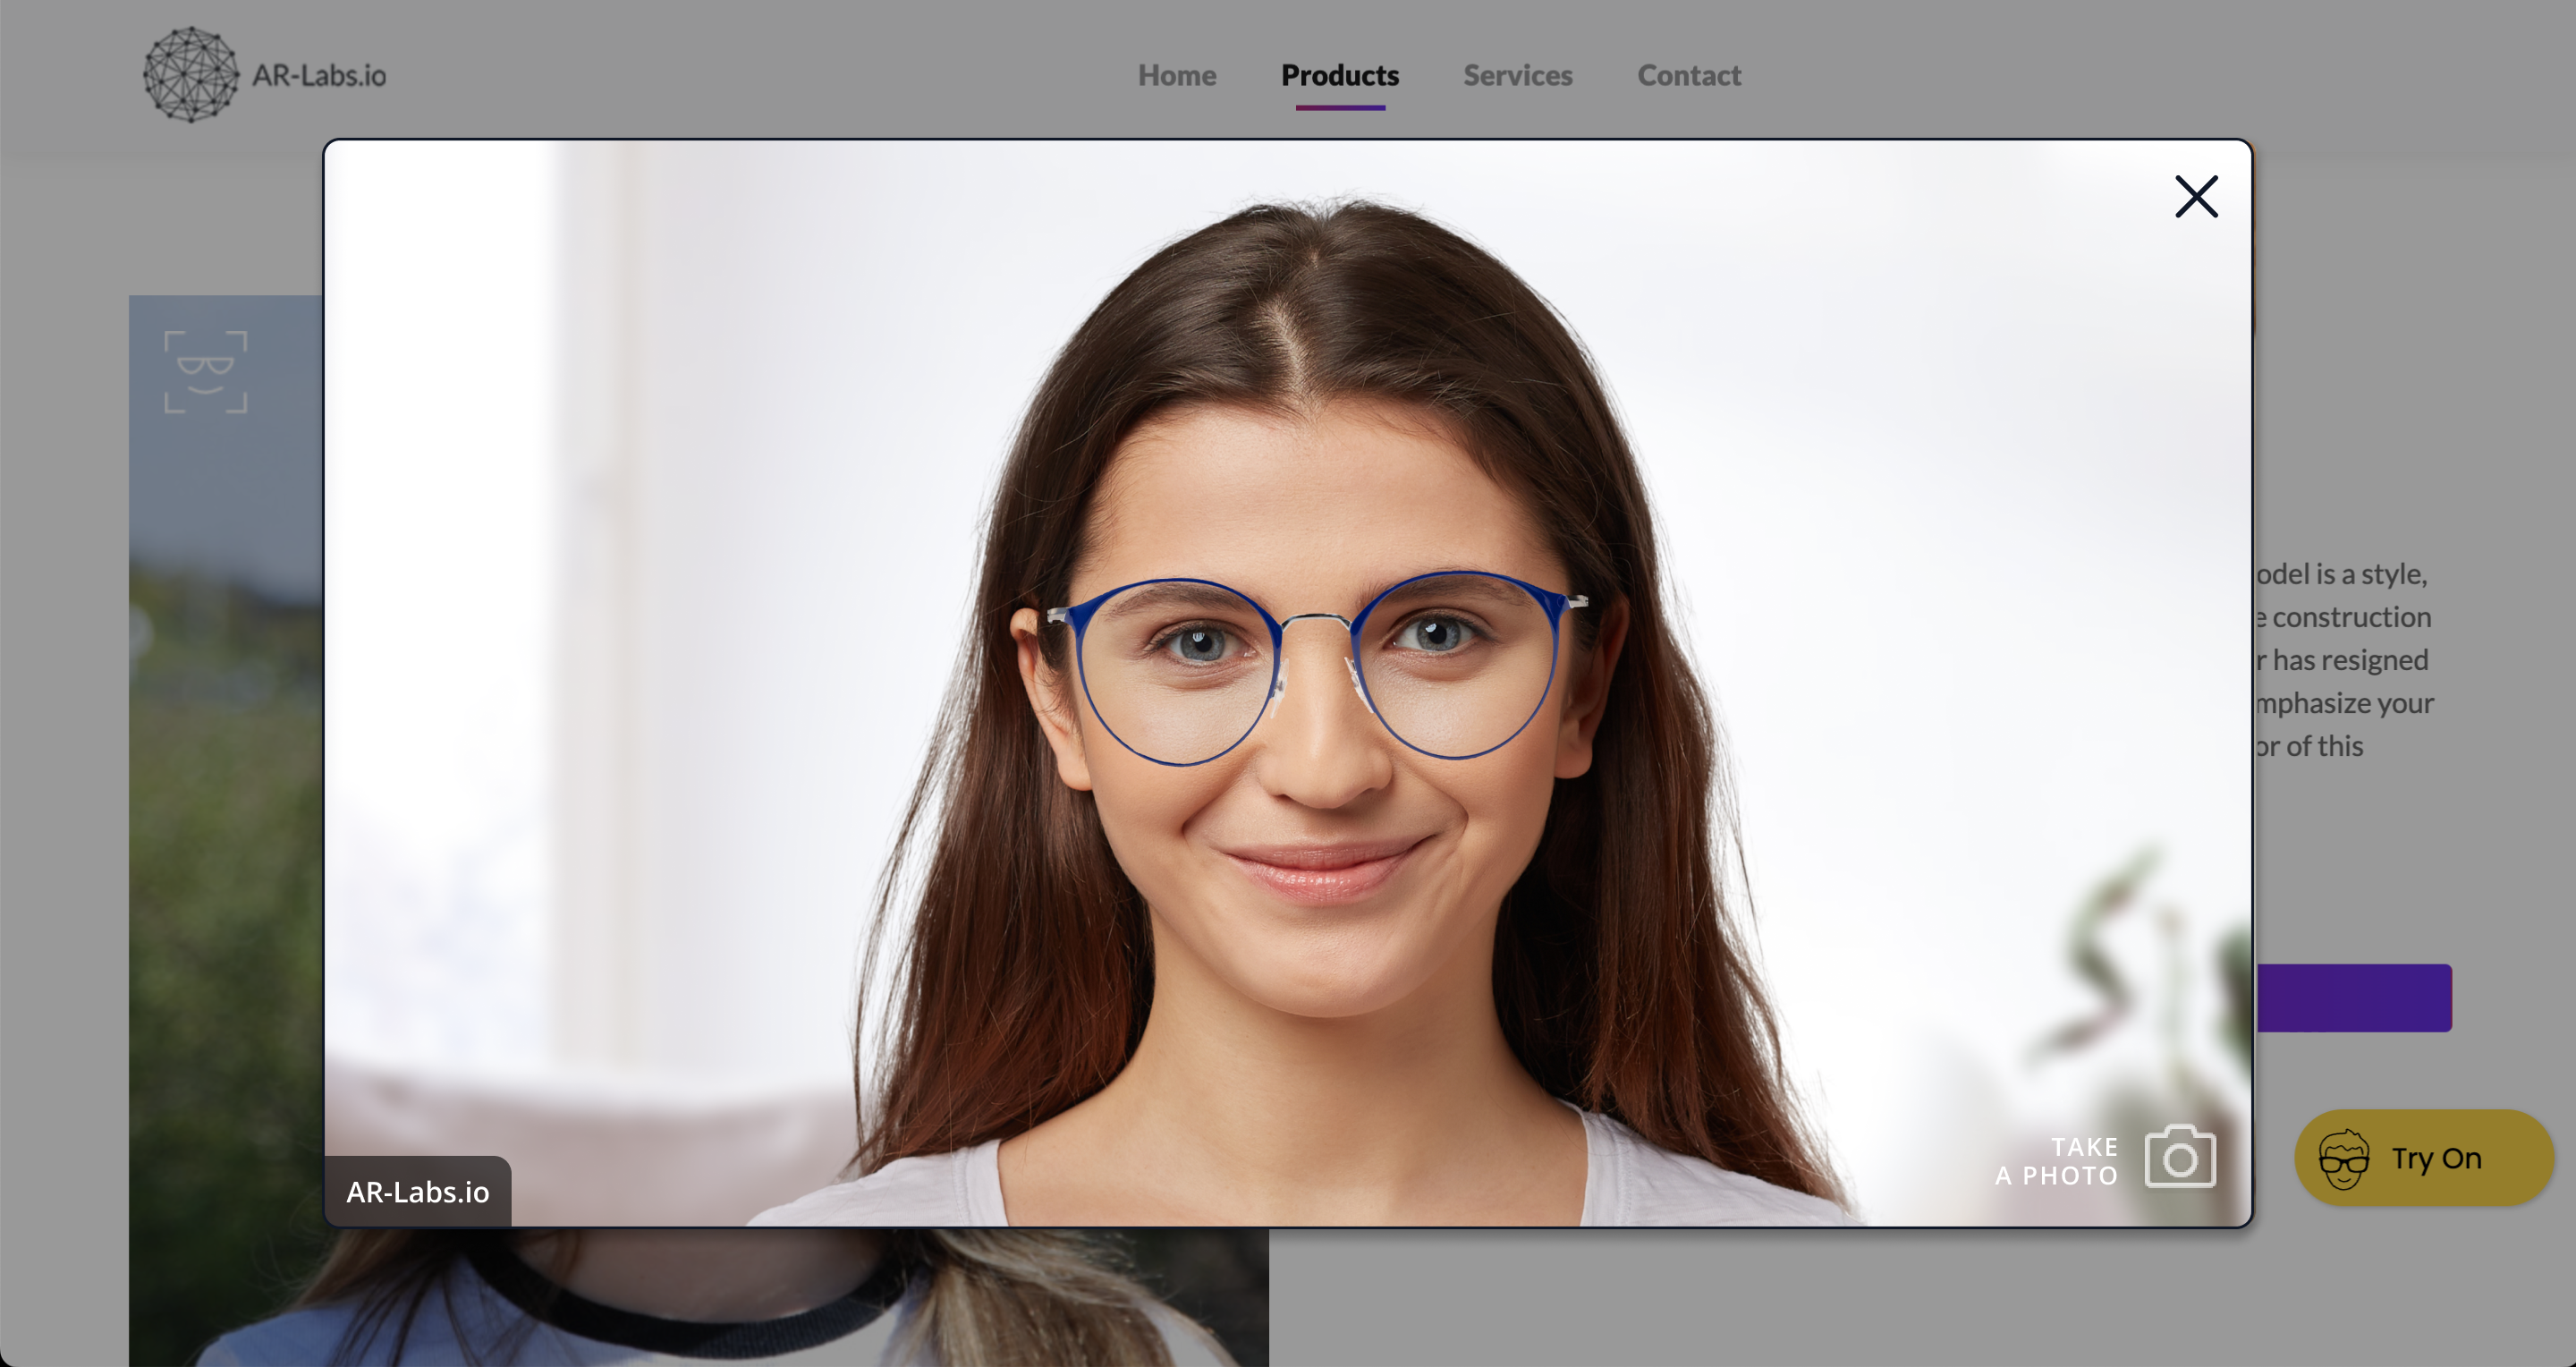Click the 'TAKE A PHOTO' text label
This screenshot has width=2576, height=1367.
coord(2058,1161)
